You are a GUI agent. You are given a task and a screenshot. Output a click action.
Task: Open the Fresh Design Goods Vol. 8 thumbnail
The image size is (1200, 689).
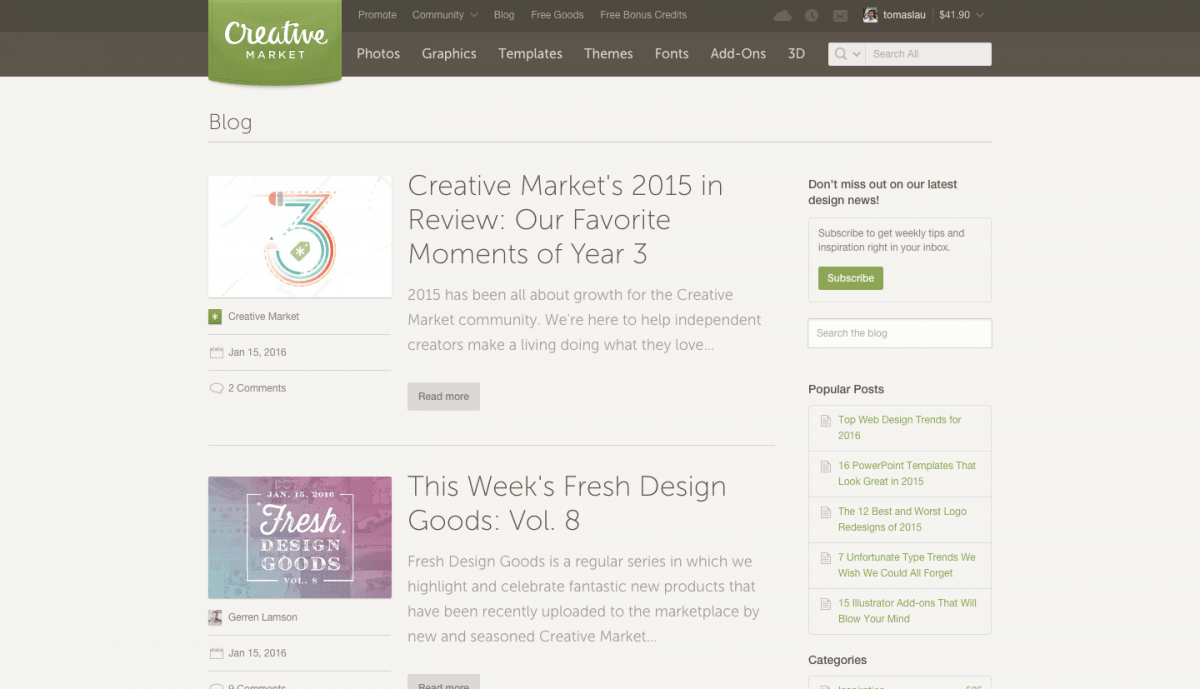(299, 537)
